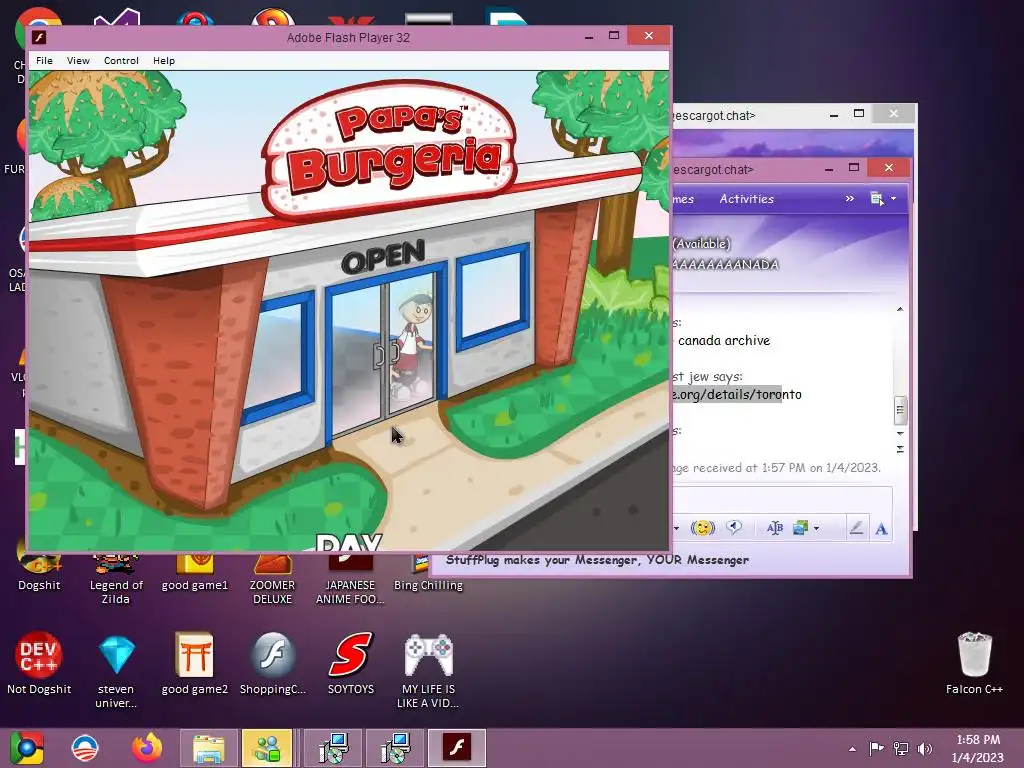The width and height of the screenshot is (1024, 768).
Task: Click the Chrome-style Start button in taskbar
Action: point(27,748)
